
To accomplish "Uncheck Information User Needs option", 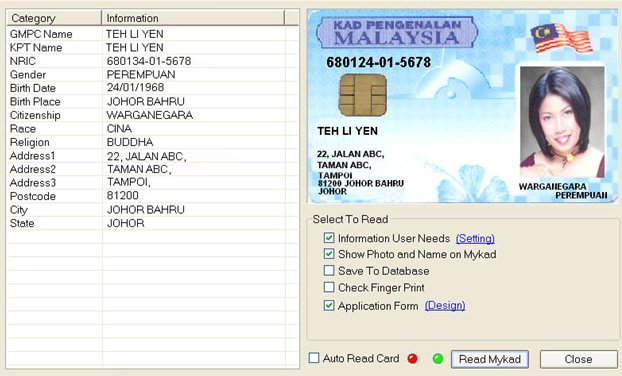I will pos(329,238).
